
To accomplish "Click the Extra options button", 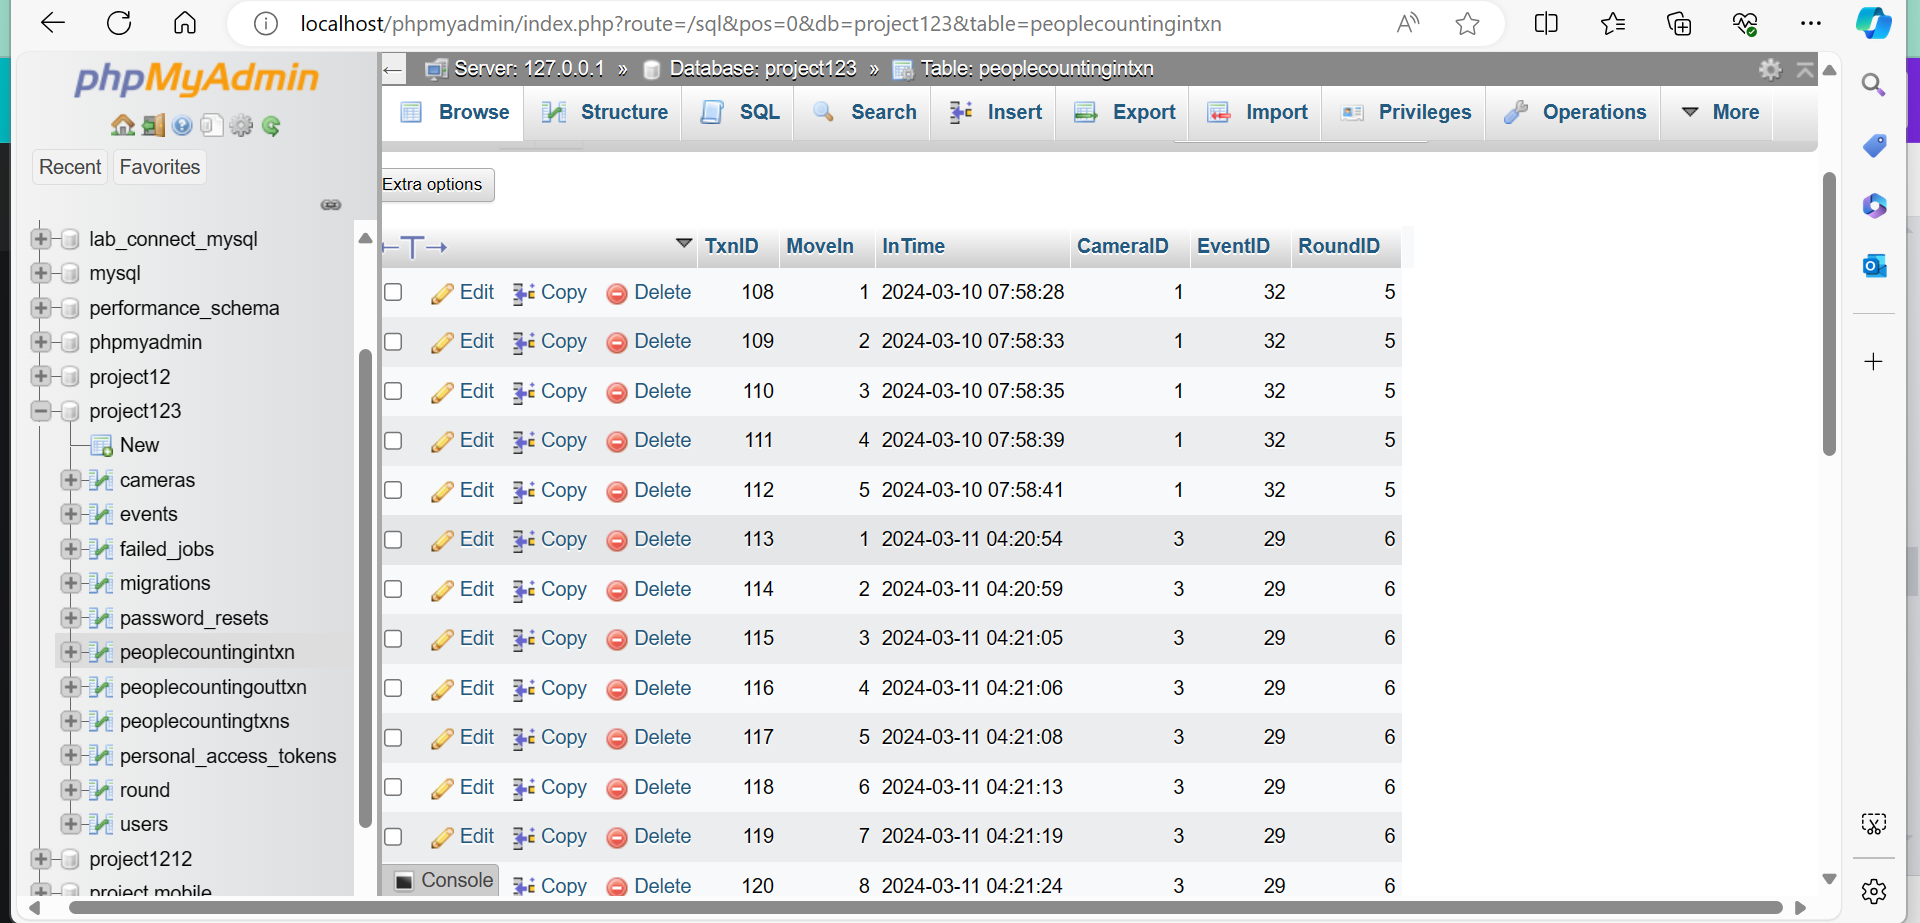I will pyautogui.click(x=436, y=184).
